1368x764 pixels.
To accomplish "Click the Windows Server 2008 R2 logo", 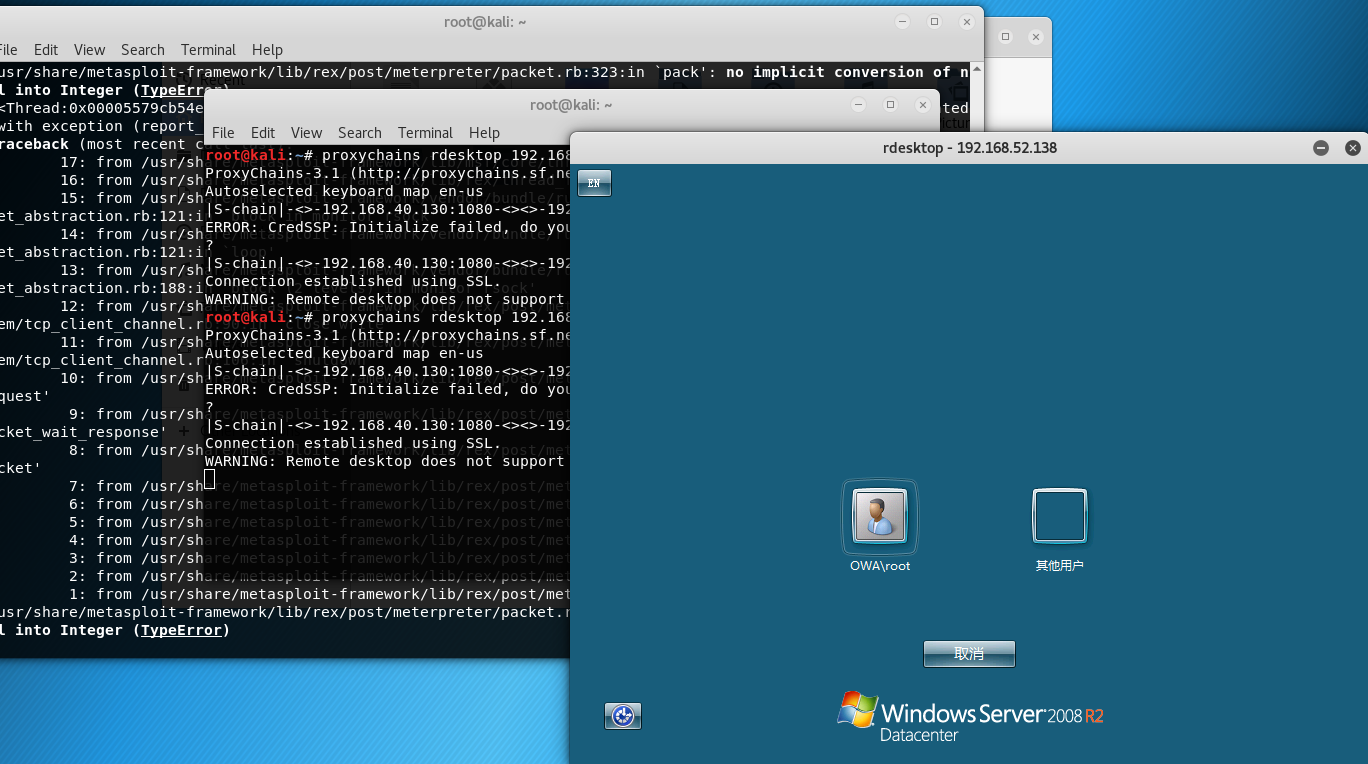I will pos(970,716).
